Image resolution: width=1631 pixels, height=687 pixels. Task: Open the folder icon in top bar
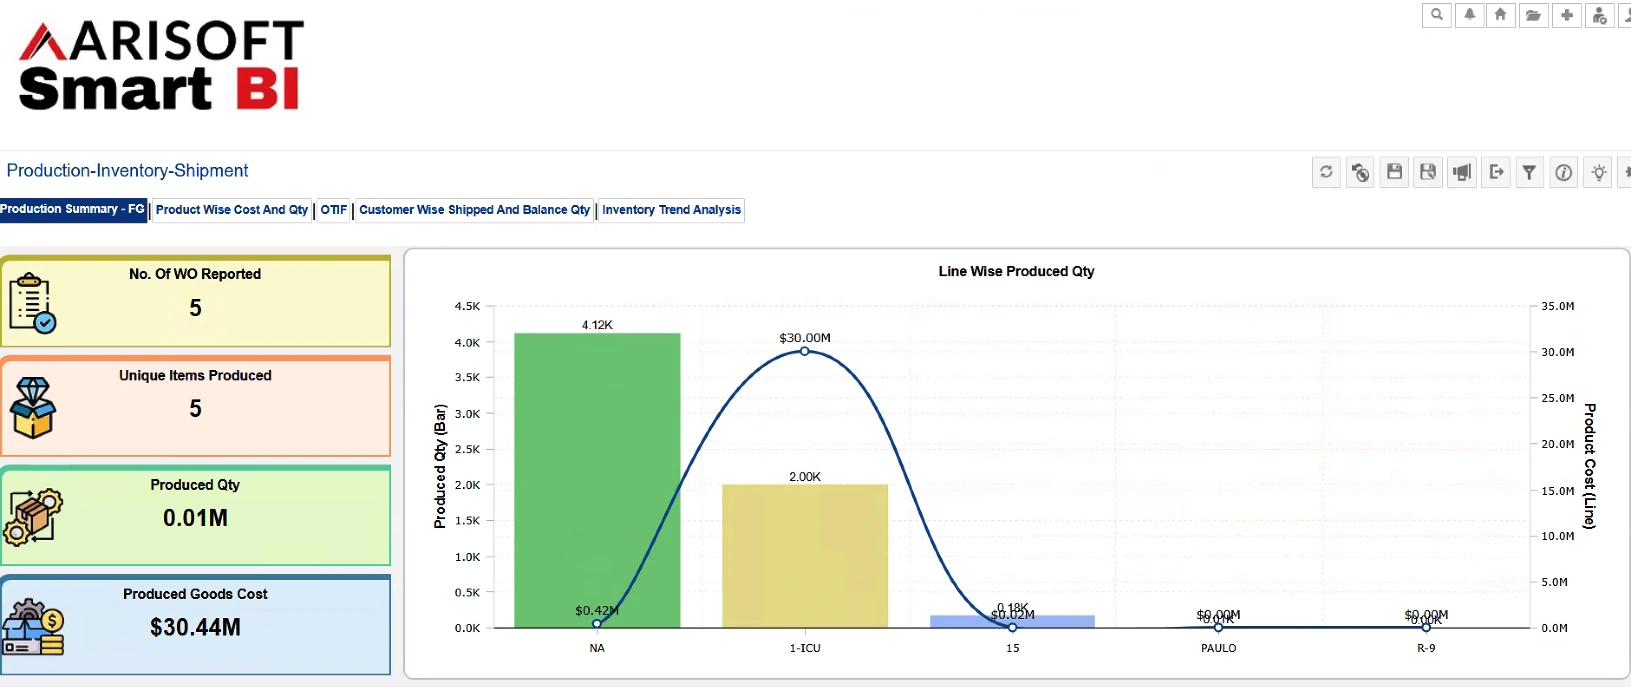click(x=1533, y=15)
